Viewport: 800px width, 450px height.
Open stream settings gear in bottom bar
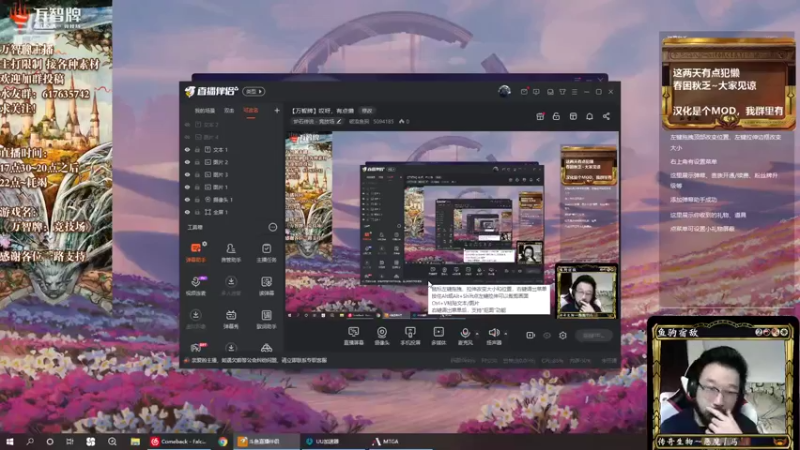pos(563,335)
